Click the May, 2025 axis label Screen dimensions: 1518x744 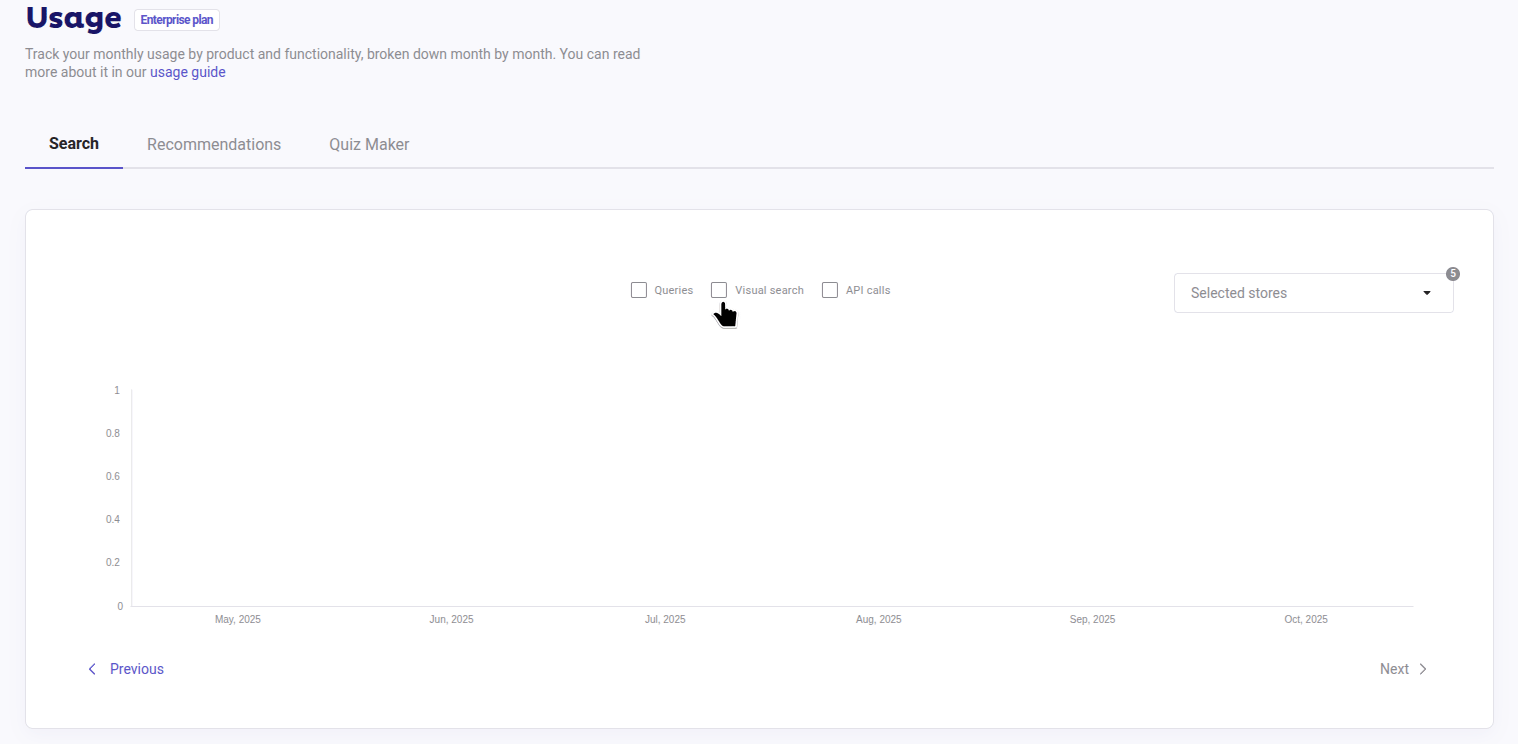click(237, 618)
